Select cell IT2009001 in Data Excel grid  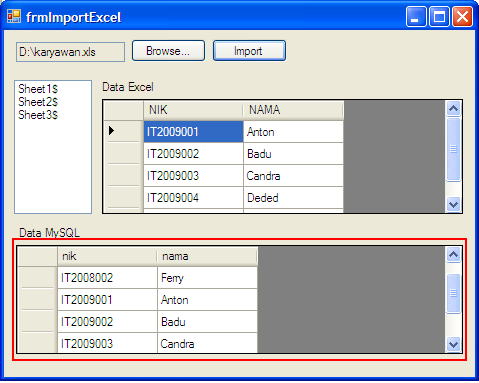tap(193, 132)
